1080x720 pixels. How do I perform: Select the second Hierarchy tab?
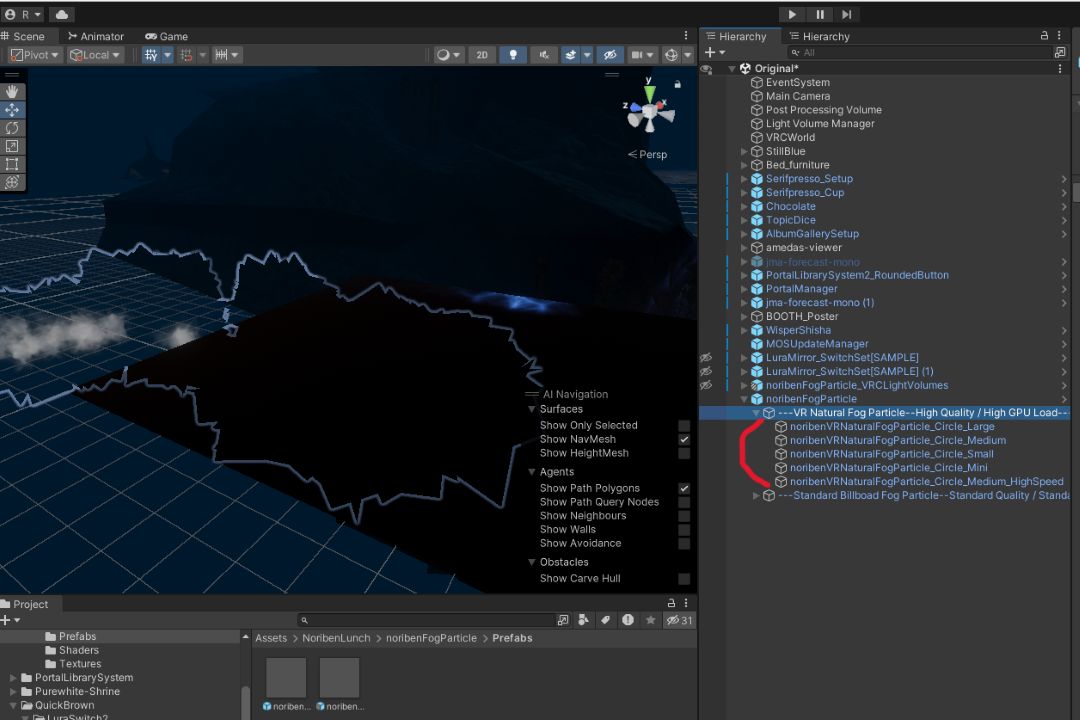819,36
